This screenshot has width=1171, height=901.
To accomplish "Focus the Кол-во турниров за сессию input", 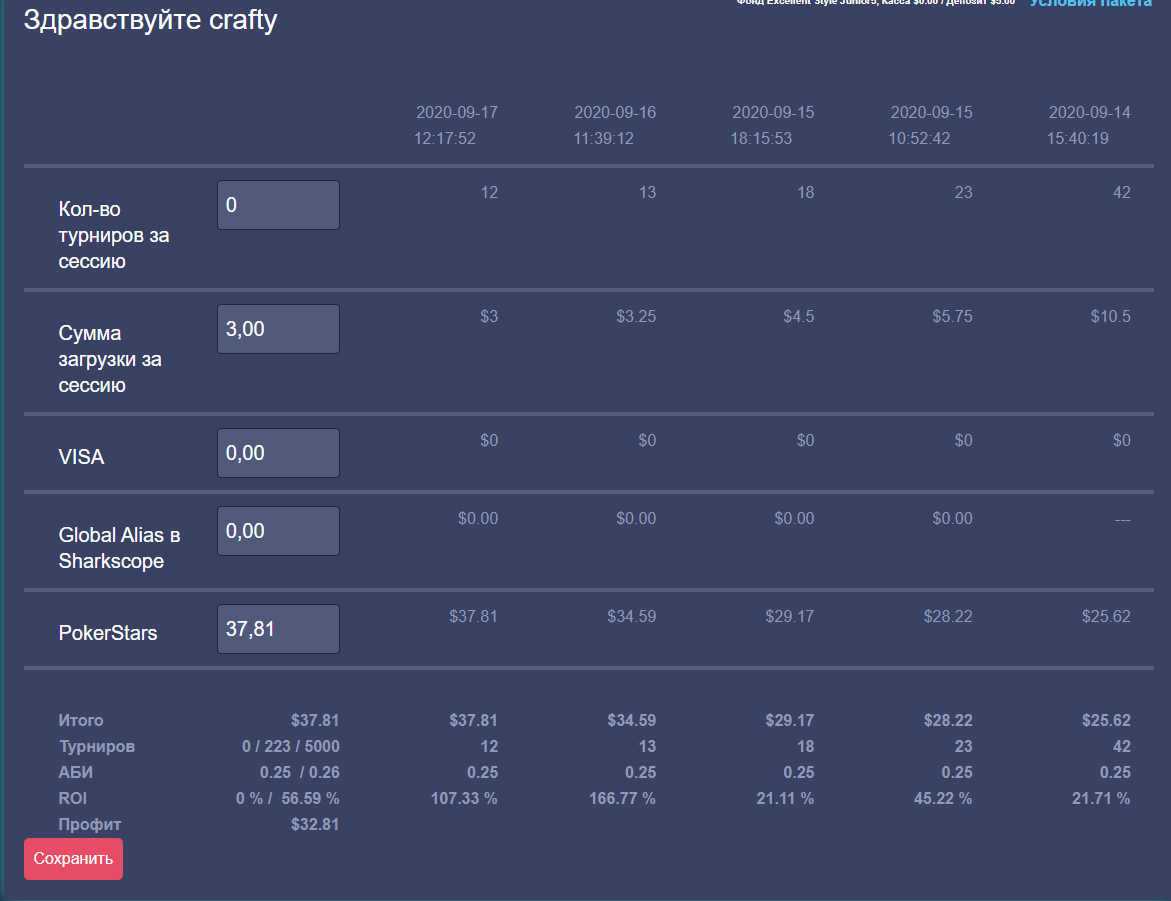I will coord(279,205).
